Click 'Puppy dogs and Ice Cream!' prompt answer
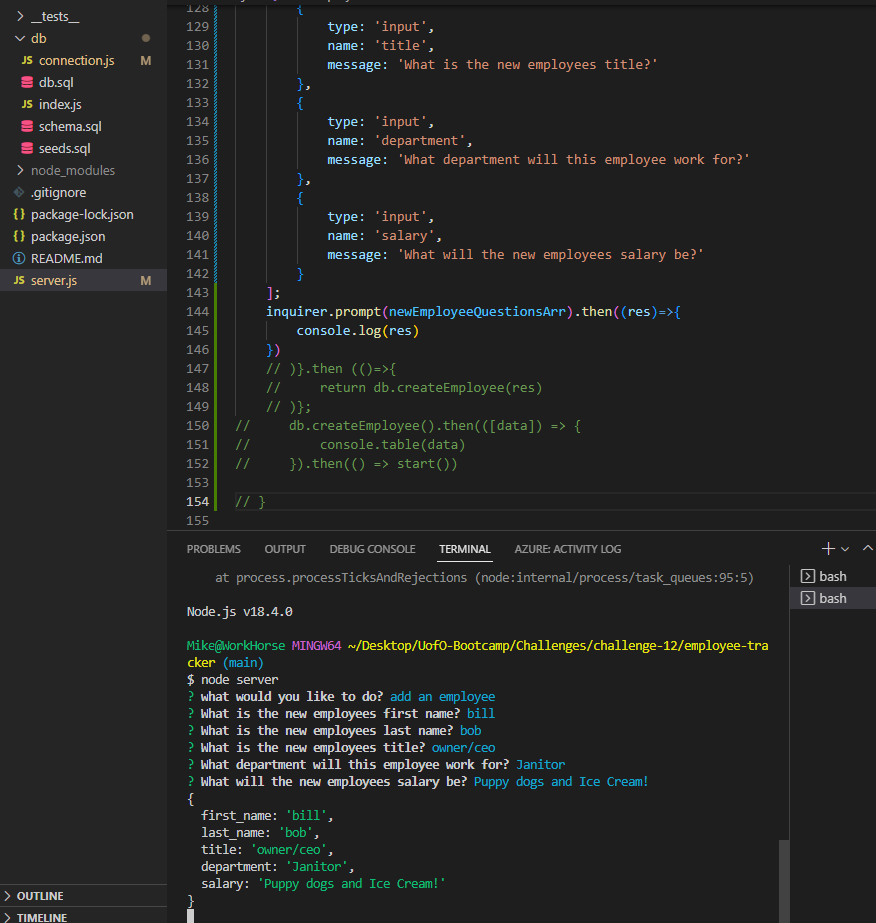 (560, 782)
